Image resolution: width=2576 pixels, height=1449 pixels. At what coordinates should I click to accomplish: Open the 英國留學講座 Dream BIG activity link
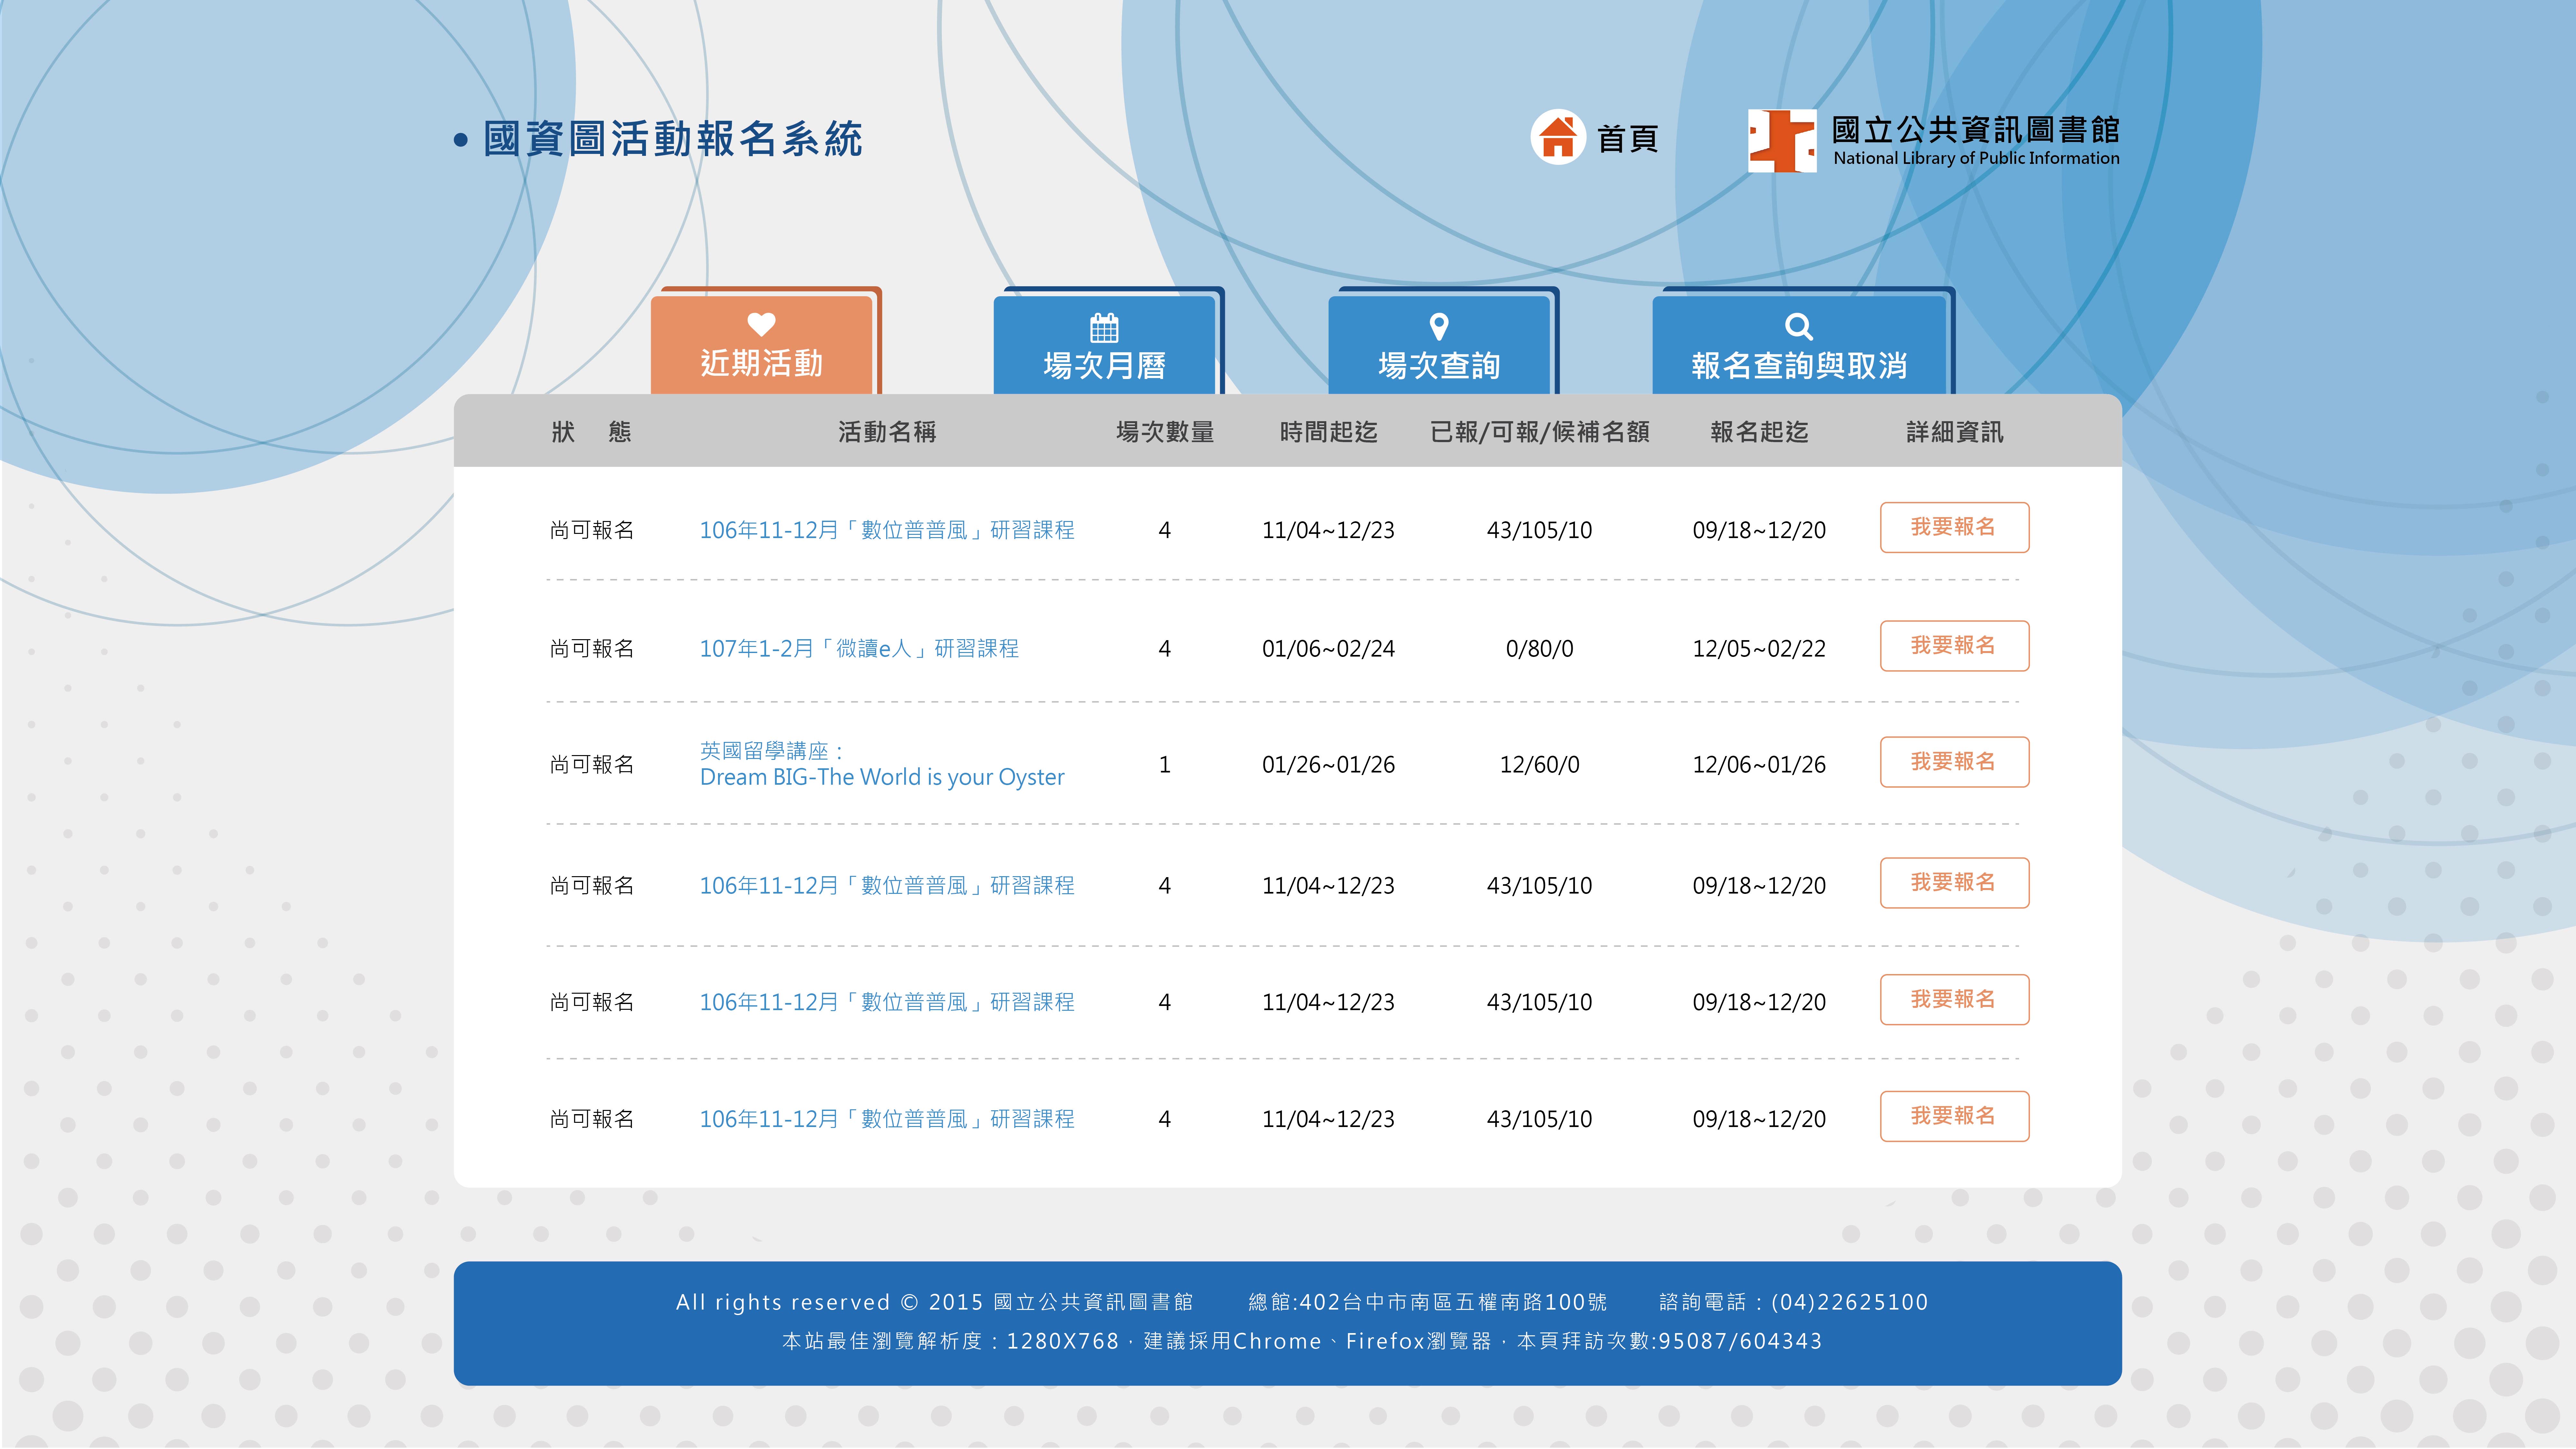[882, 764]
